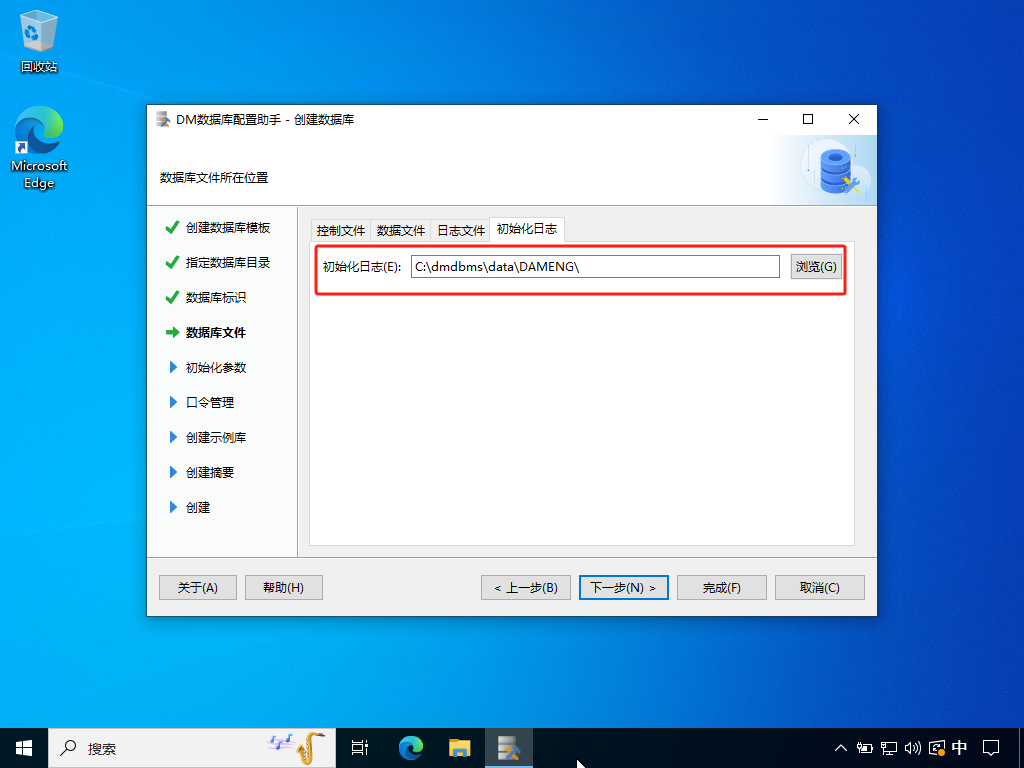The height and width of the screenshot is (768, 1024).
Task: Switch to the 日志文件 tab
Action: click(x=461, y=231)
